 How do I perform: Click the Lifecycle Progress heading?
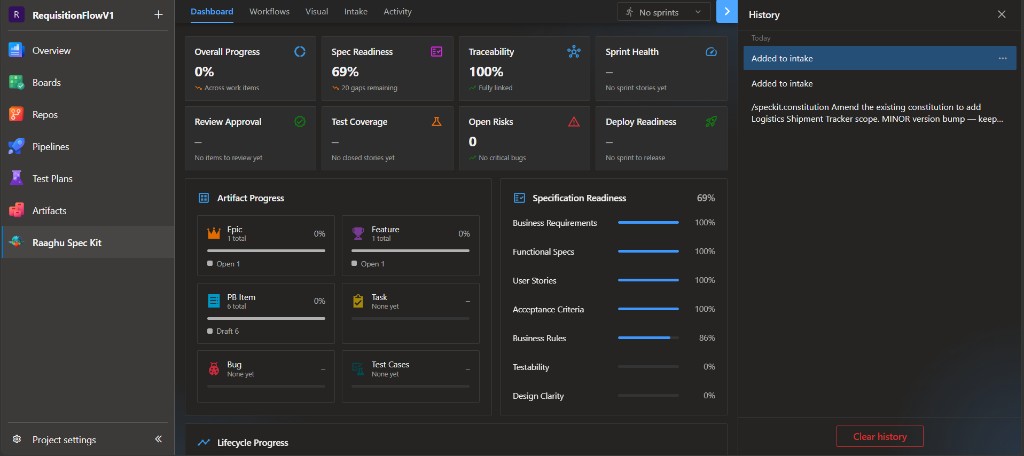coord(253,443)
